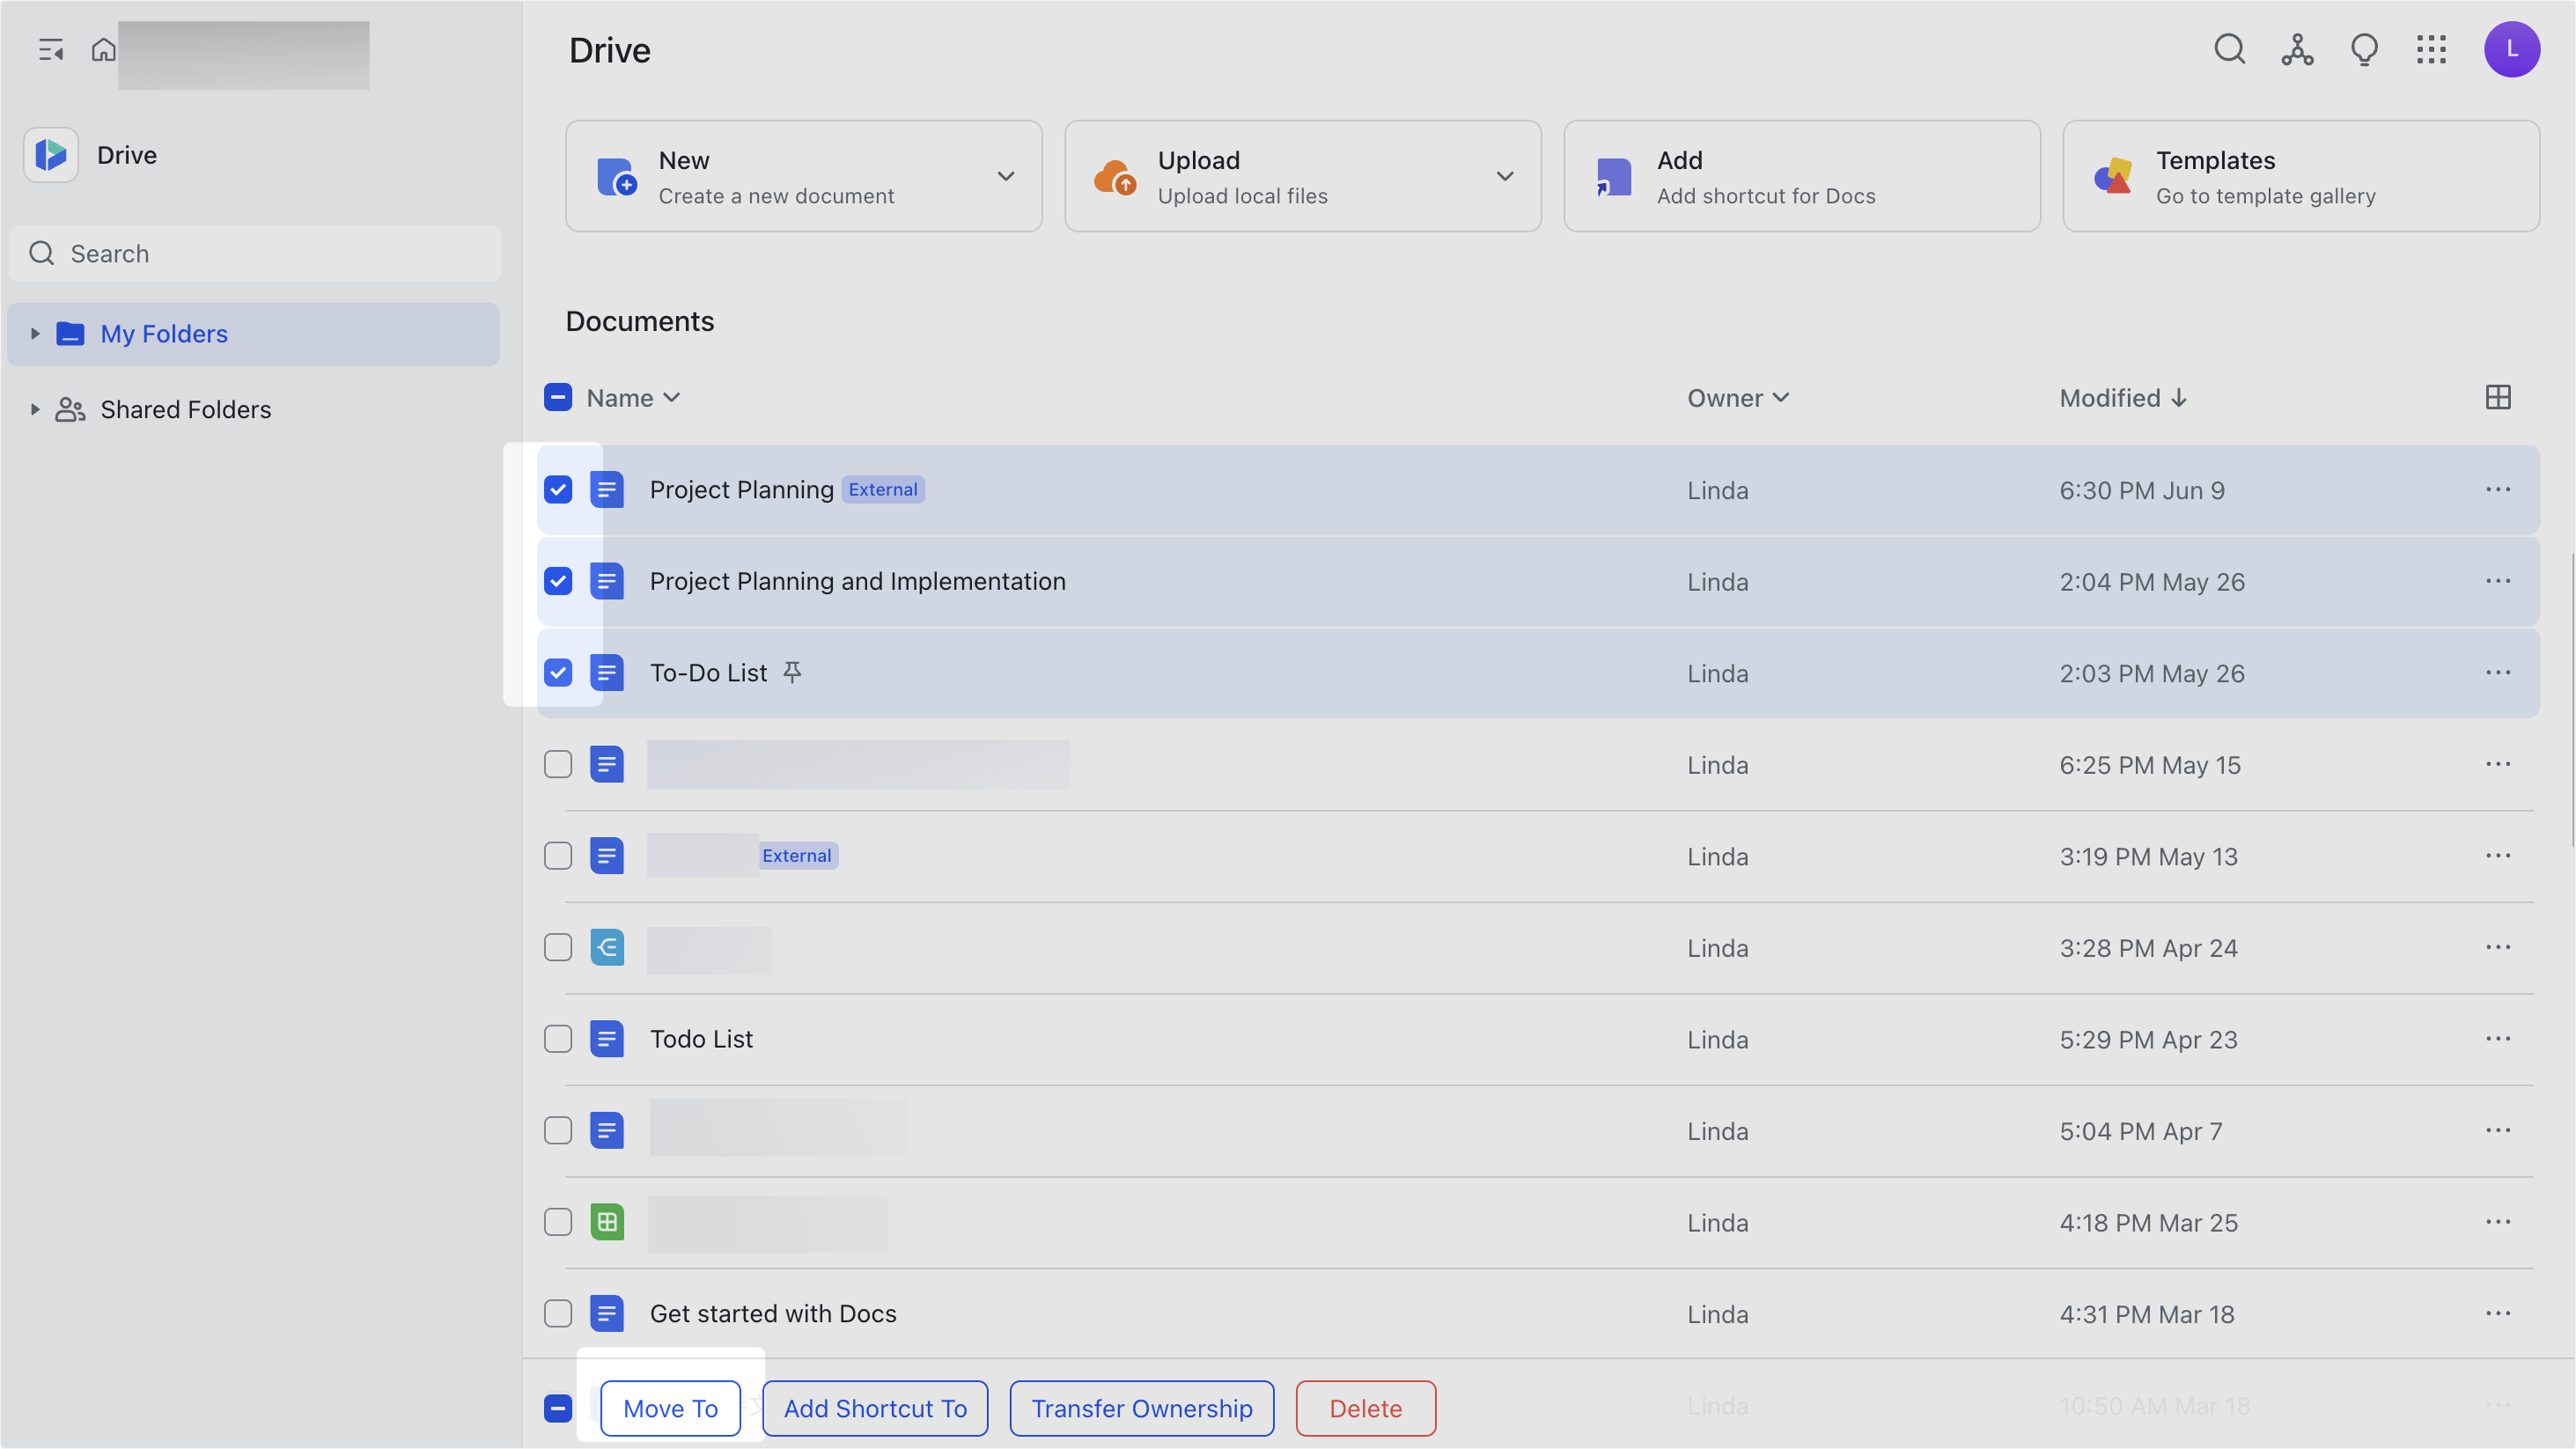The height and width of the screenshot is (1449, 2576).
Task: Open the L profile avatar
Action: point(2511,49)
